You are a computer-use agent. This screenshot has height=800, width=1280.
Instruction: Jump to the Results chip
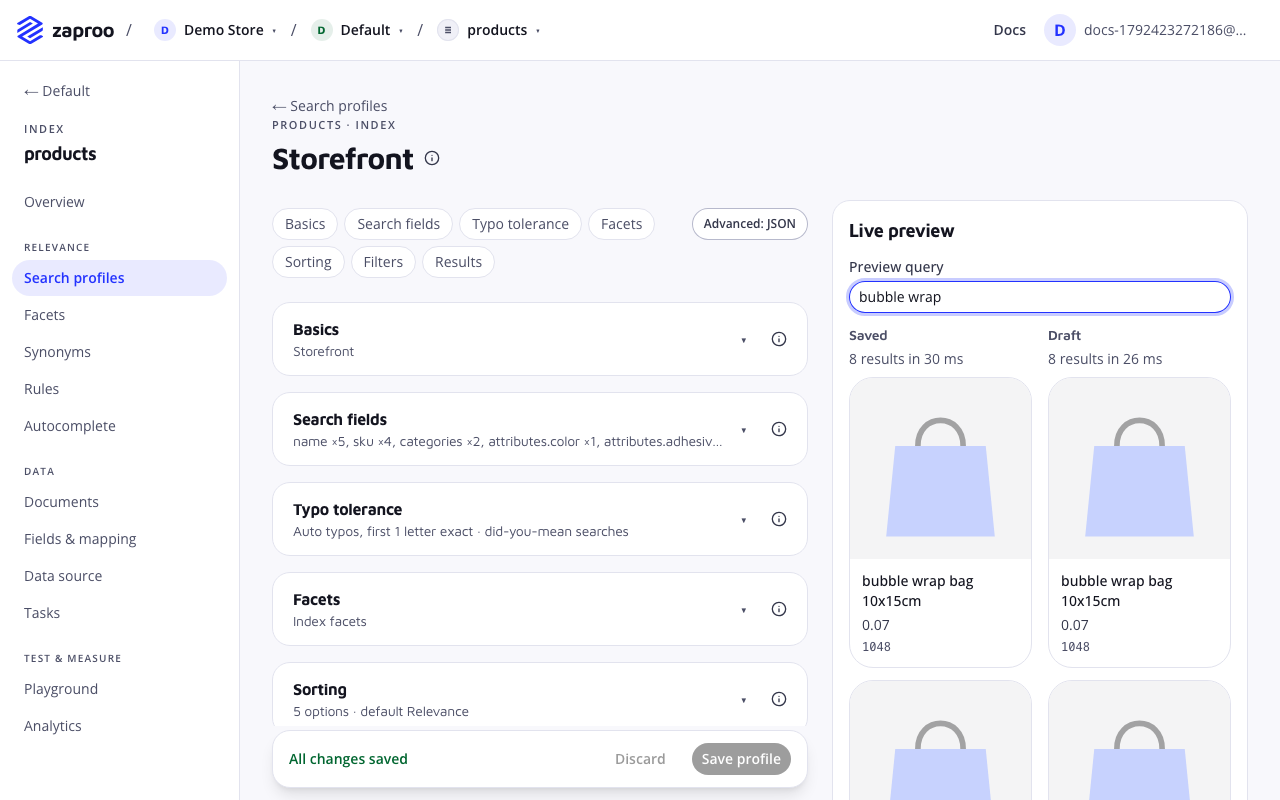(459, 262)
